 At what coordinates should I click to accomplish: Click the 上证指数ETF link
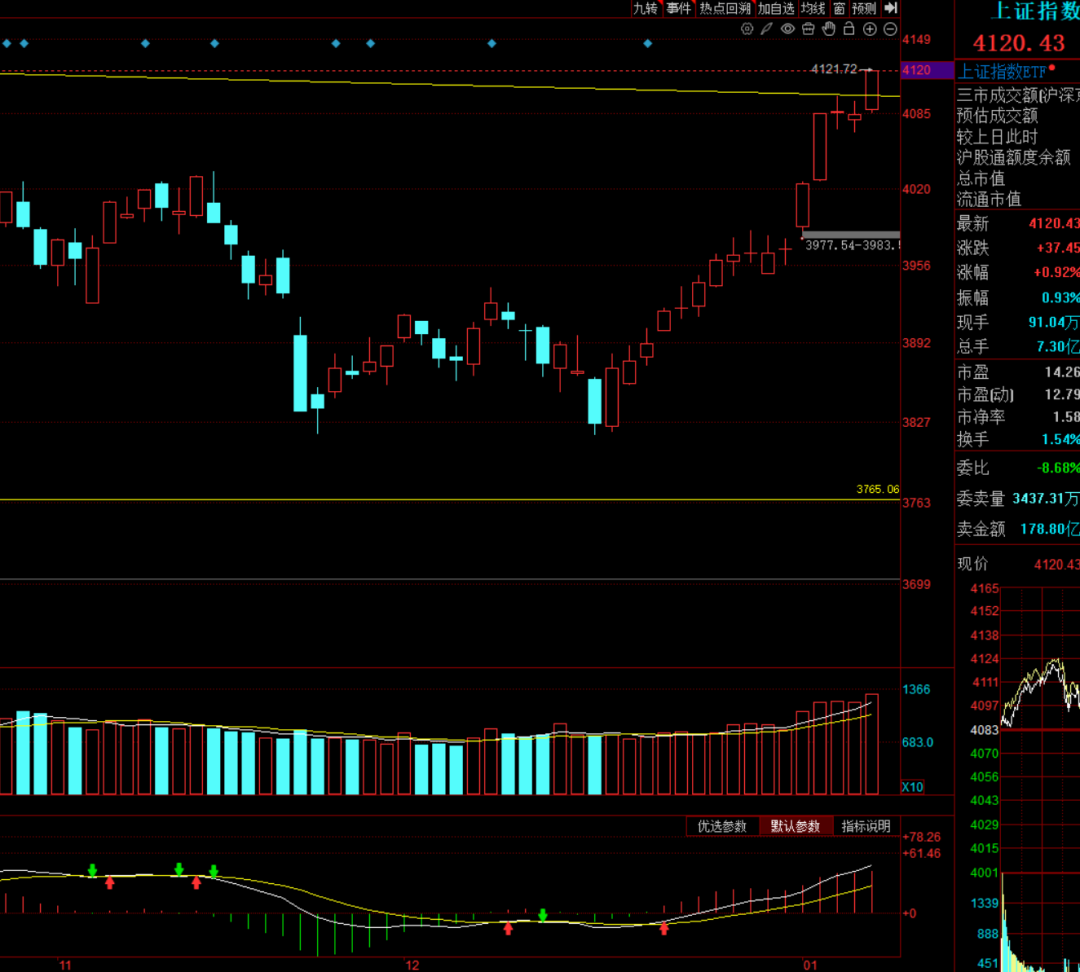[1002, 71]
